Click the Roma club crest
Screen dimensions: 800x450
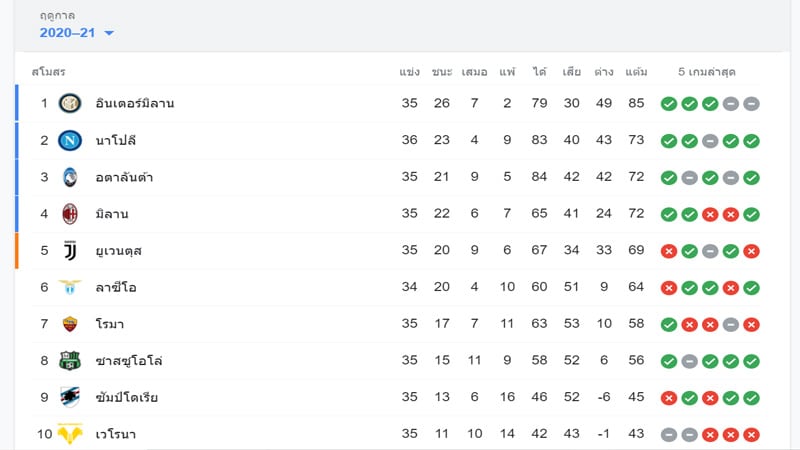pyautogui.click(x=70, y=324)
